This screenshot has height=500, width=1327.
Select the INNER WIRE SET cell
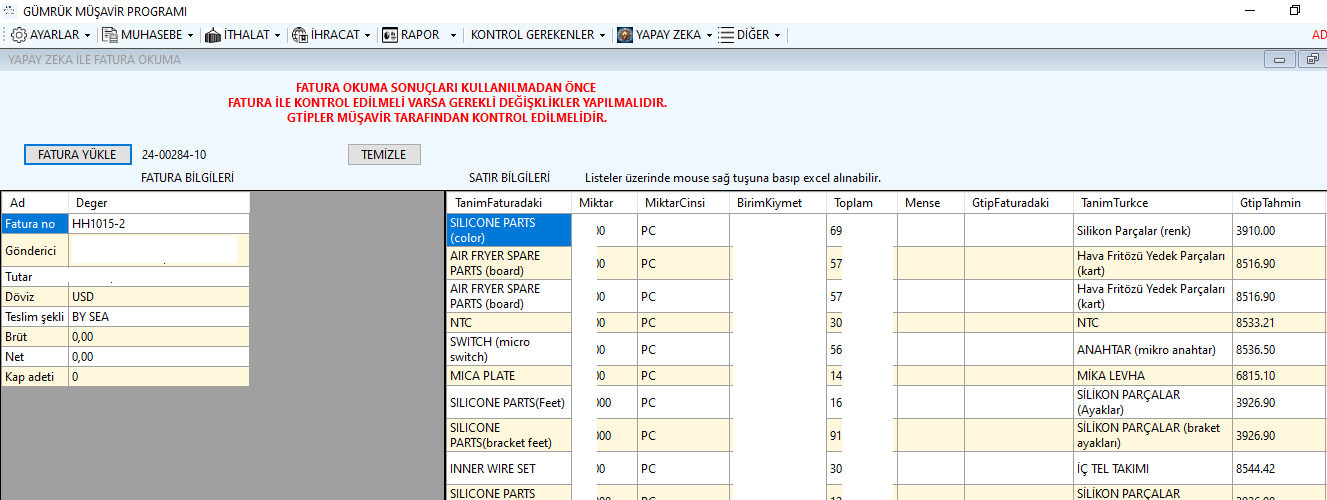point(509,468)
